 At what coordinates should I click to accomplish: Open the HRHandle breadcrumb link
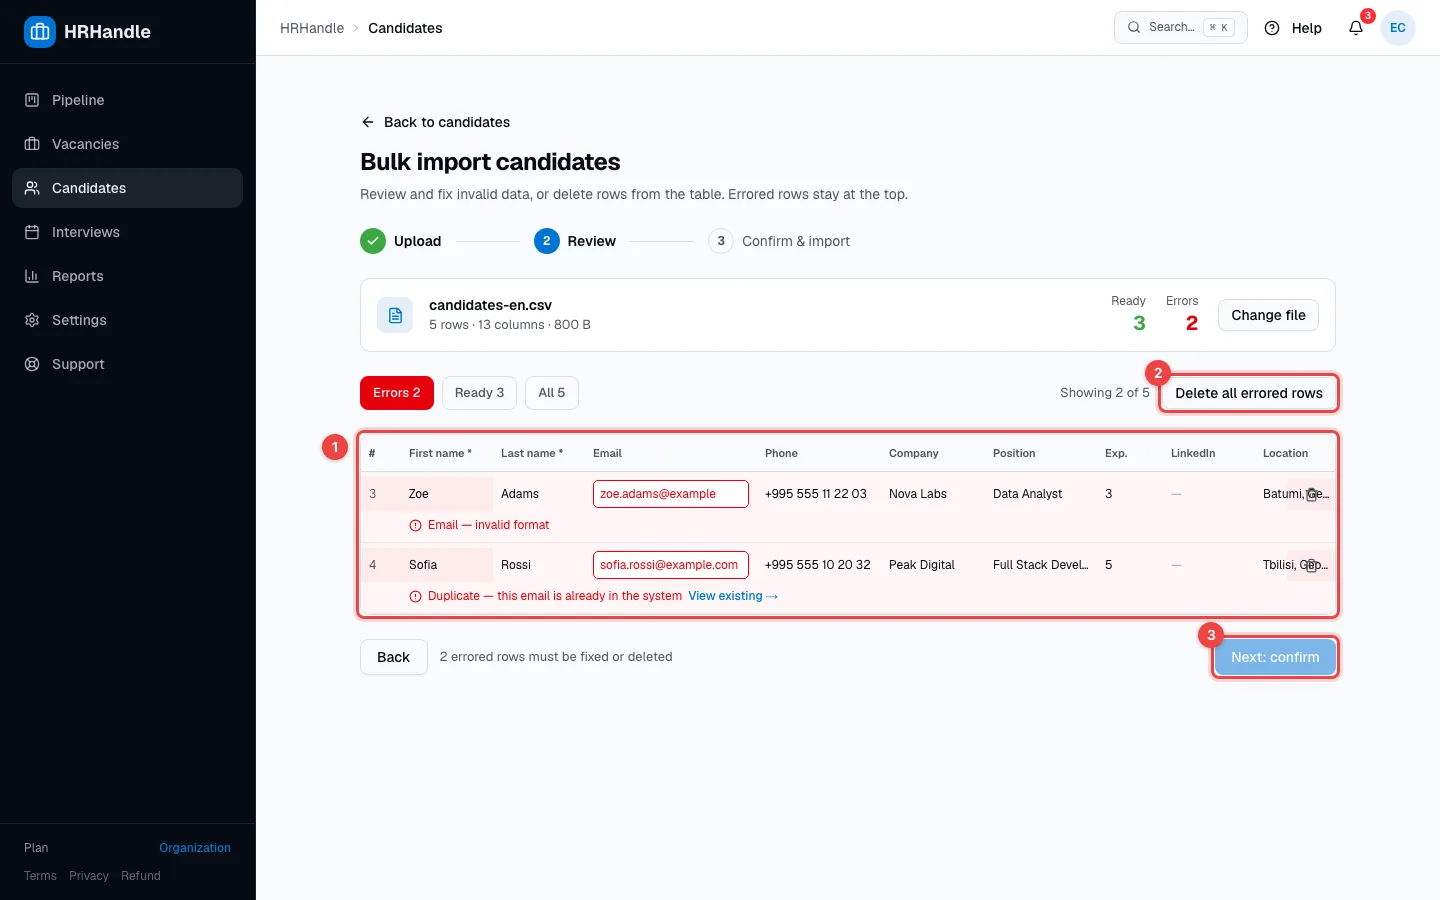pos(312,28)
